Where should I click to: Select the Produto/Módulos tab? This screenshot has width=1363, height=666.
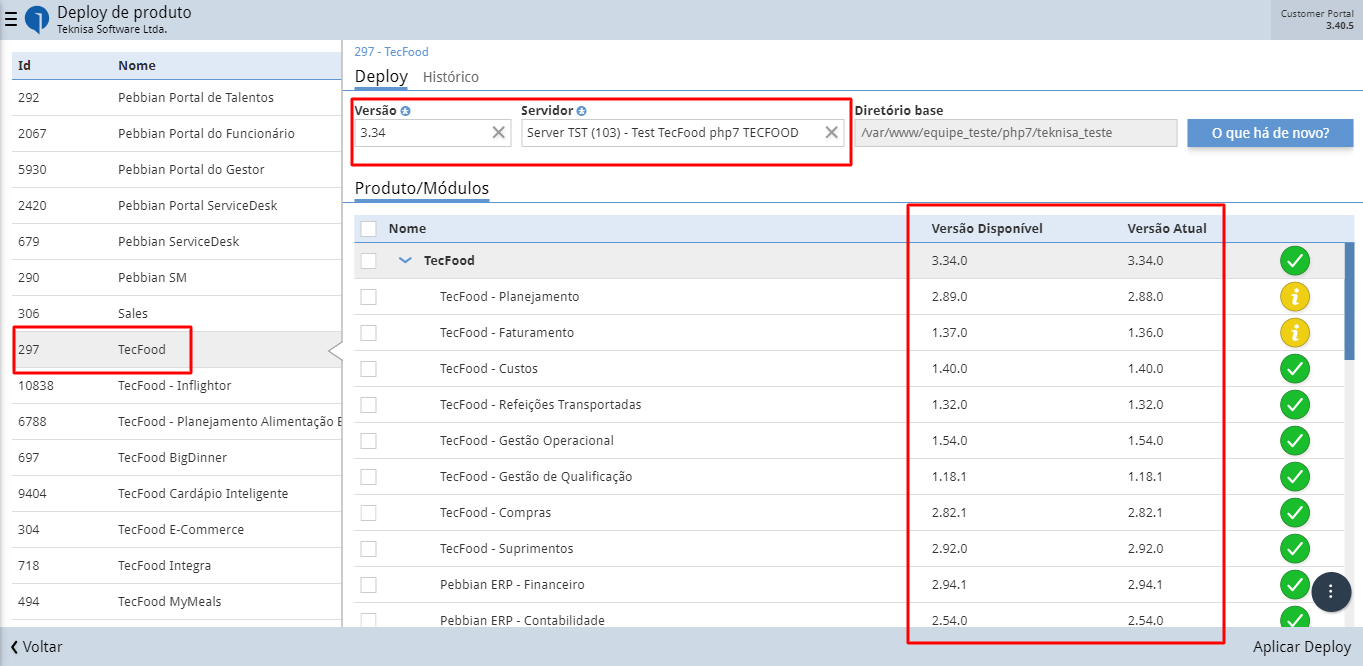[422, 188]
